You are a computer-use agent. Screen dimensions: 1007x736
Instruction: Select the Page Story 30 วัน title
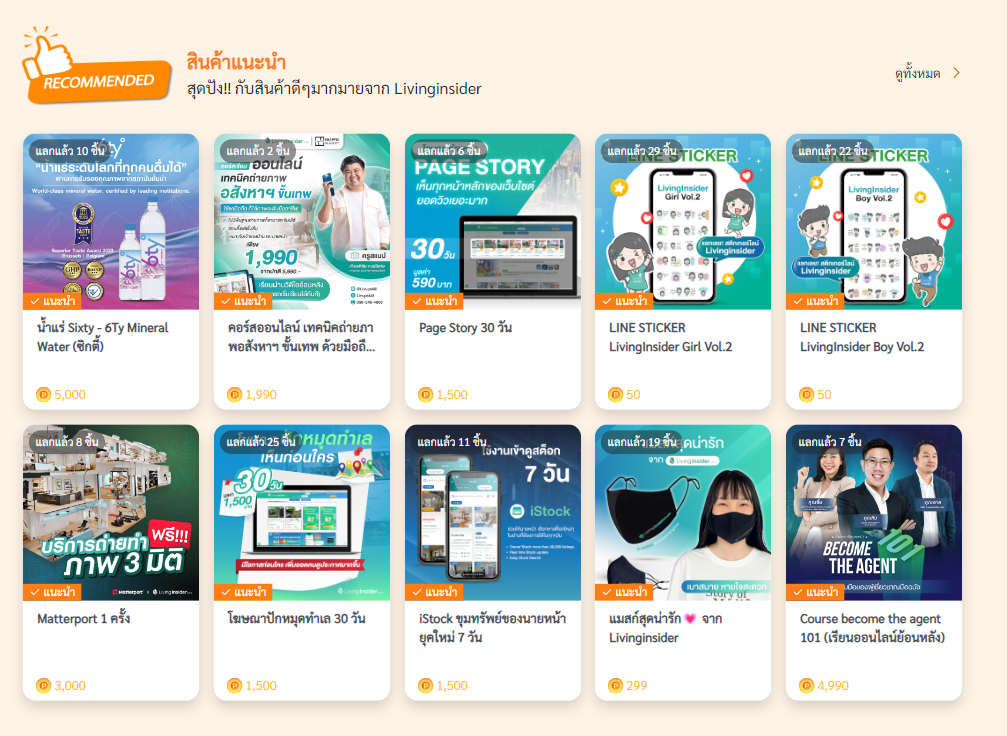pos(466,328)
